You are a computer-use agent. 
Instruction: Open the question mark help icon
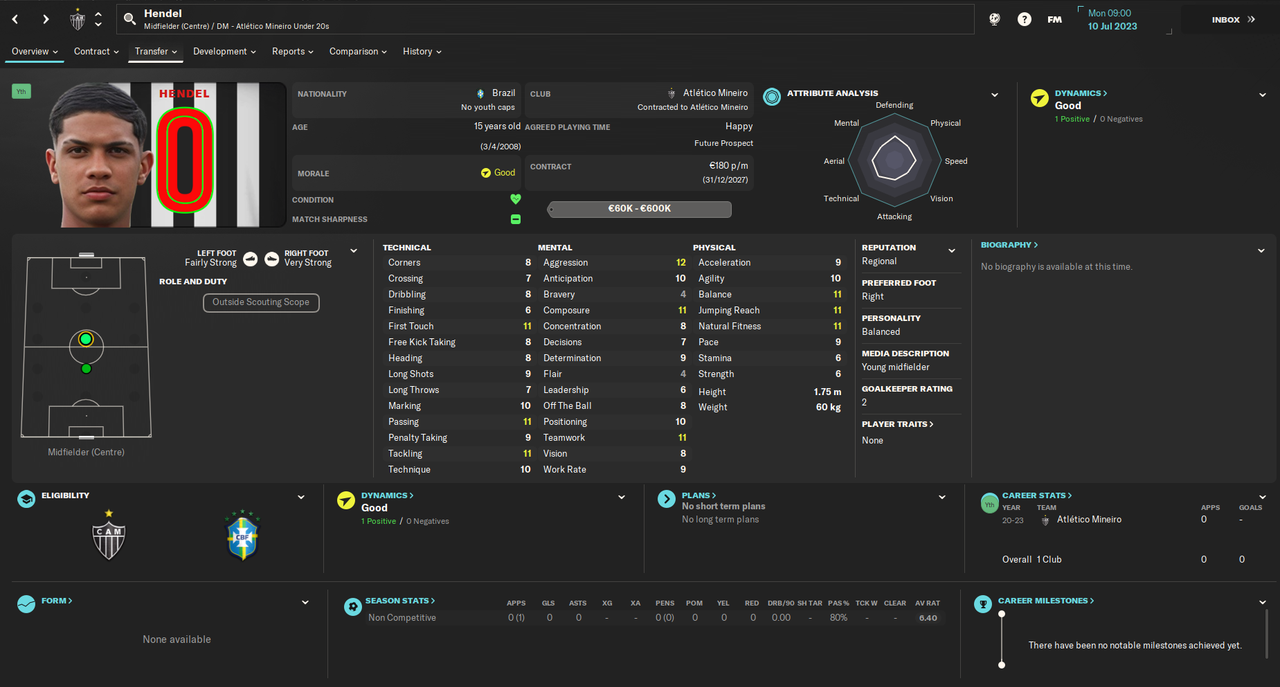click(x=1024, y=19)
